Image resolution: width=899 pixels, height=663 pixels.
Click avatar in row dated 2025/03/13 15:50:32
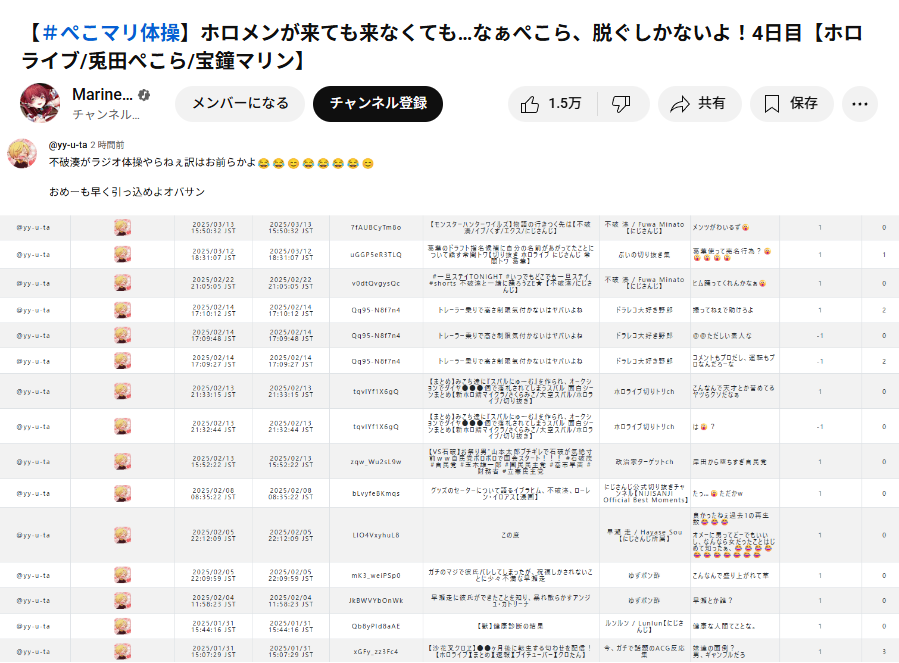click(x=122, y=228)
